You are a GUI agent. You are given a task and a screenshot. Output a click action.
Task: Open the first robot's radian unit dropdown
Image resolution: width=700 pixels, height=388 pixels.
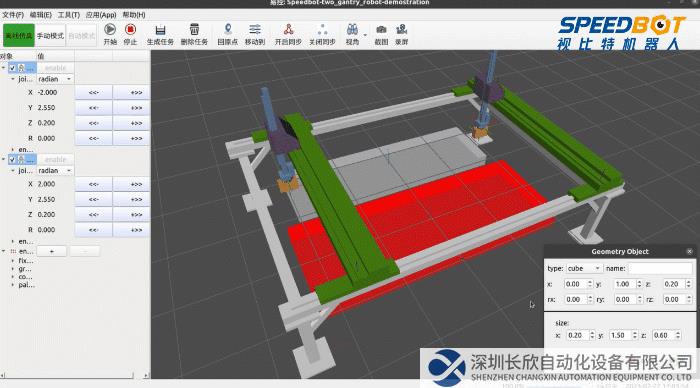pos(55,79)
